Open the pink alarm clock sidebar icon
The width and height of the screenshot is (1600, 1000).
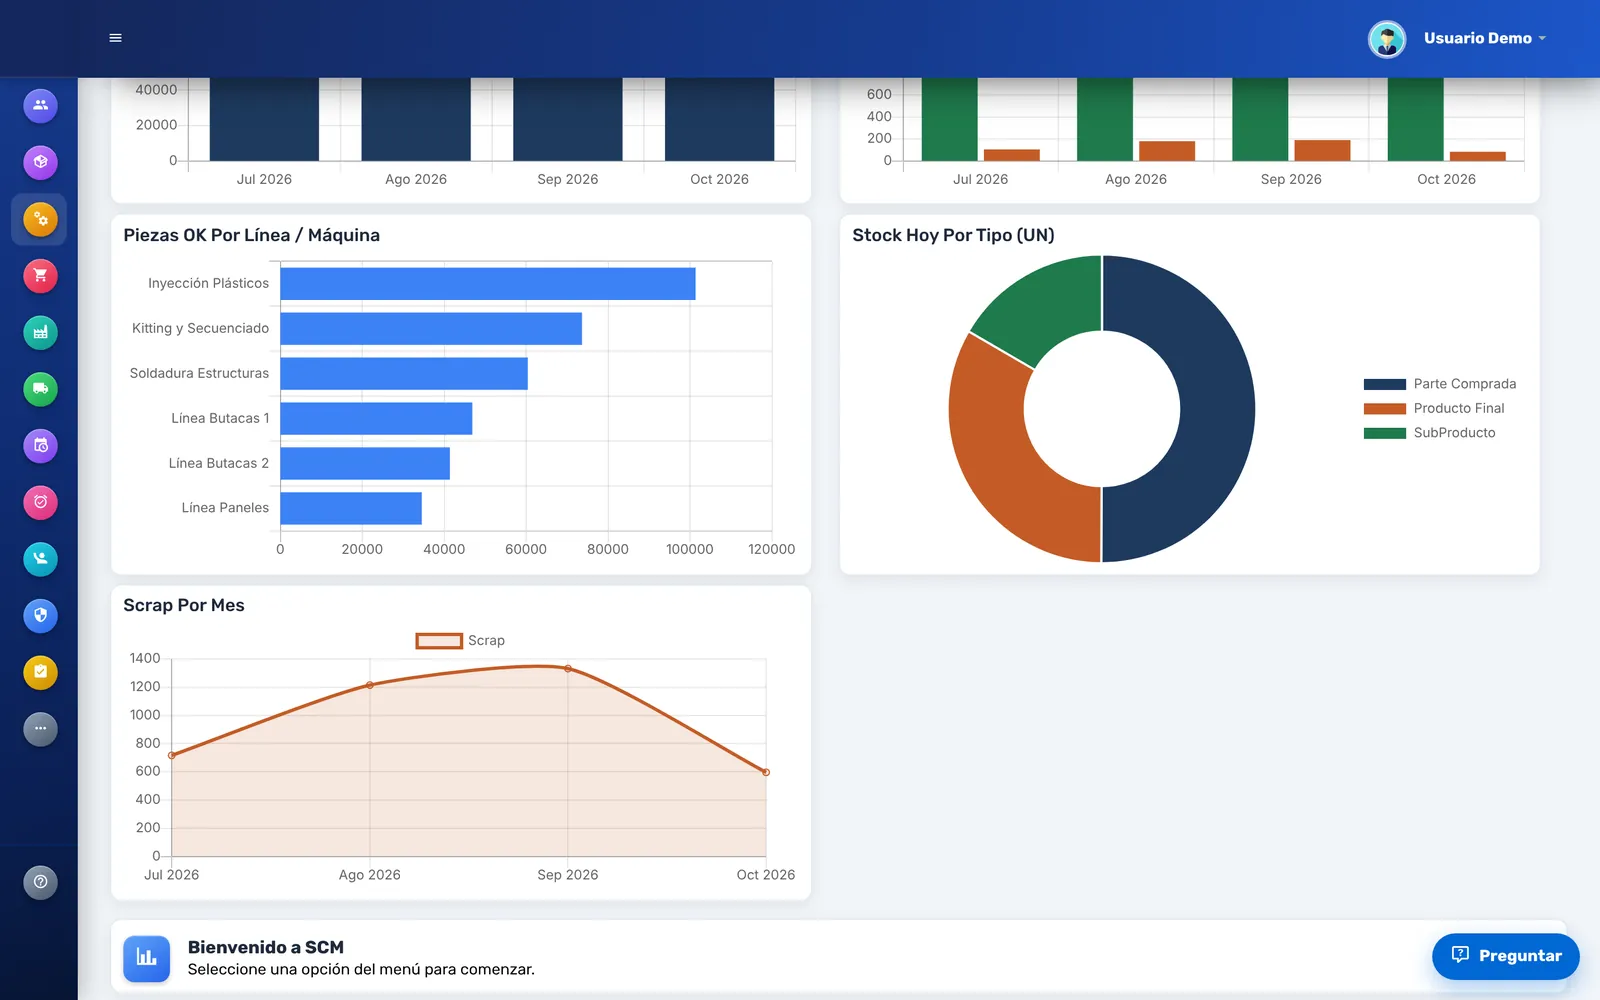tap(40, 502)
